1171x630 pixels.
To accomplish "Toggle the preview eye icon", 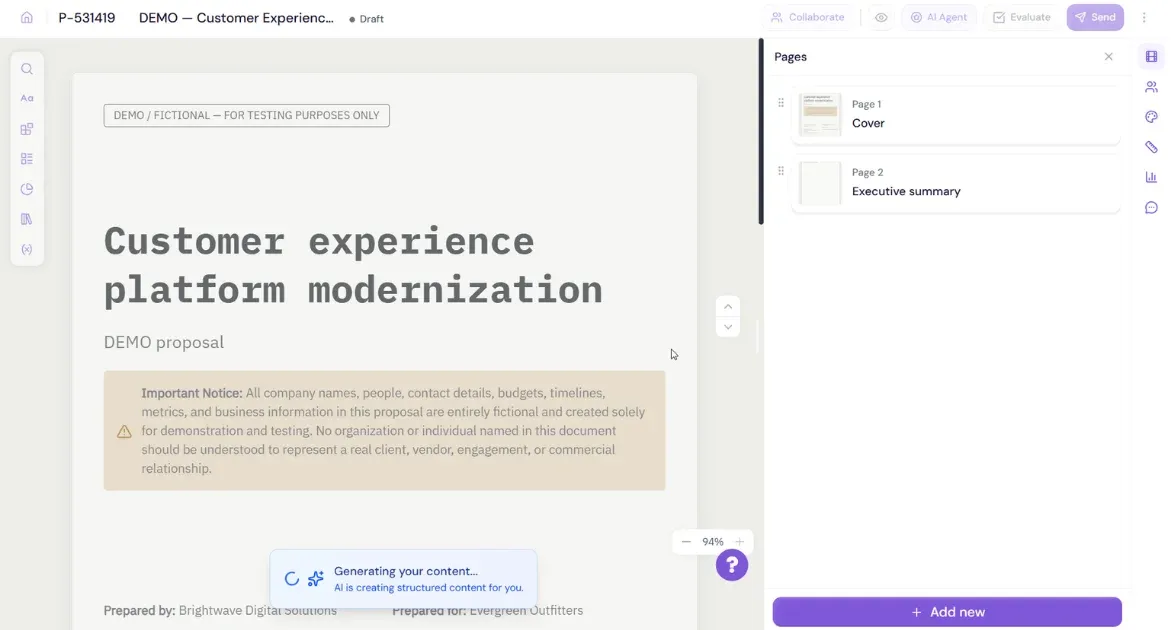I will 881,17.
